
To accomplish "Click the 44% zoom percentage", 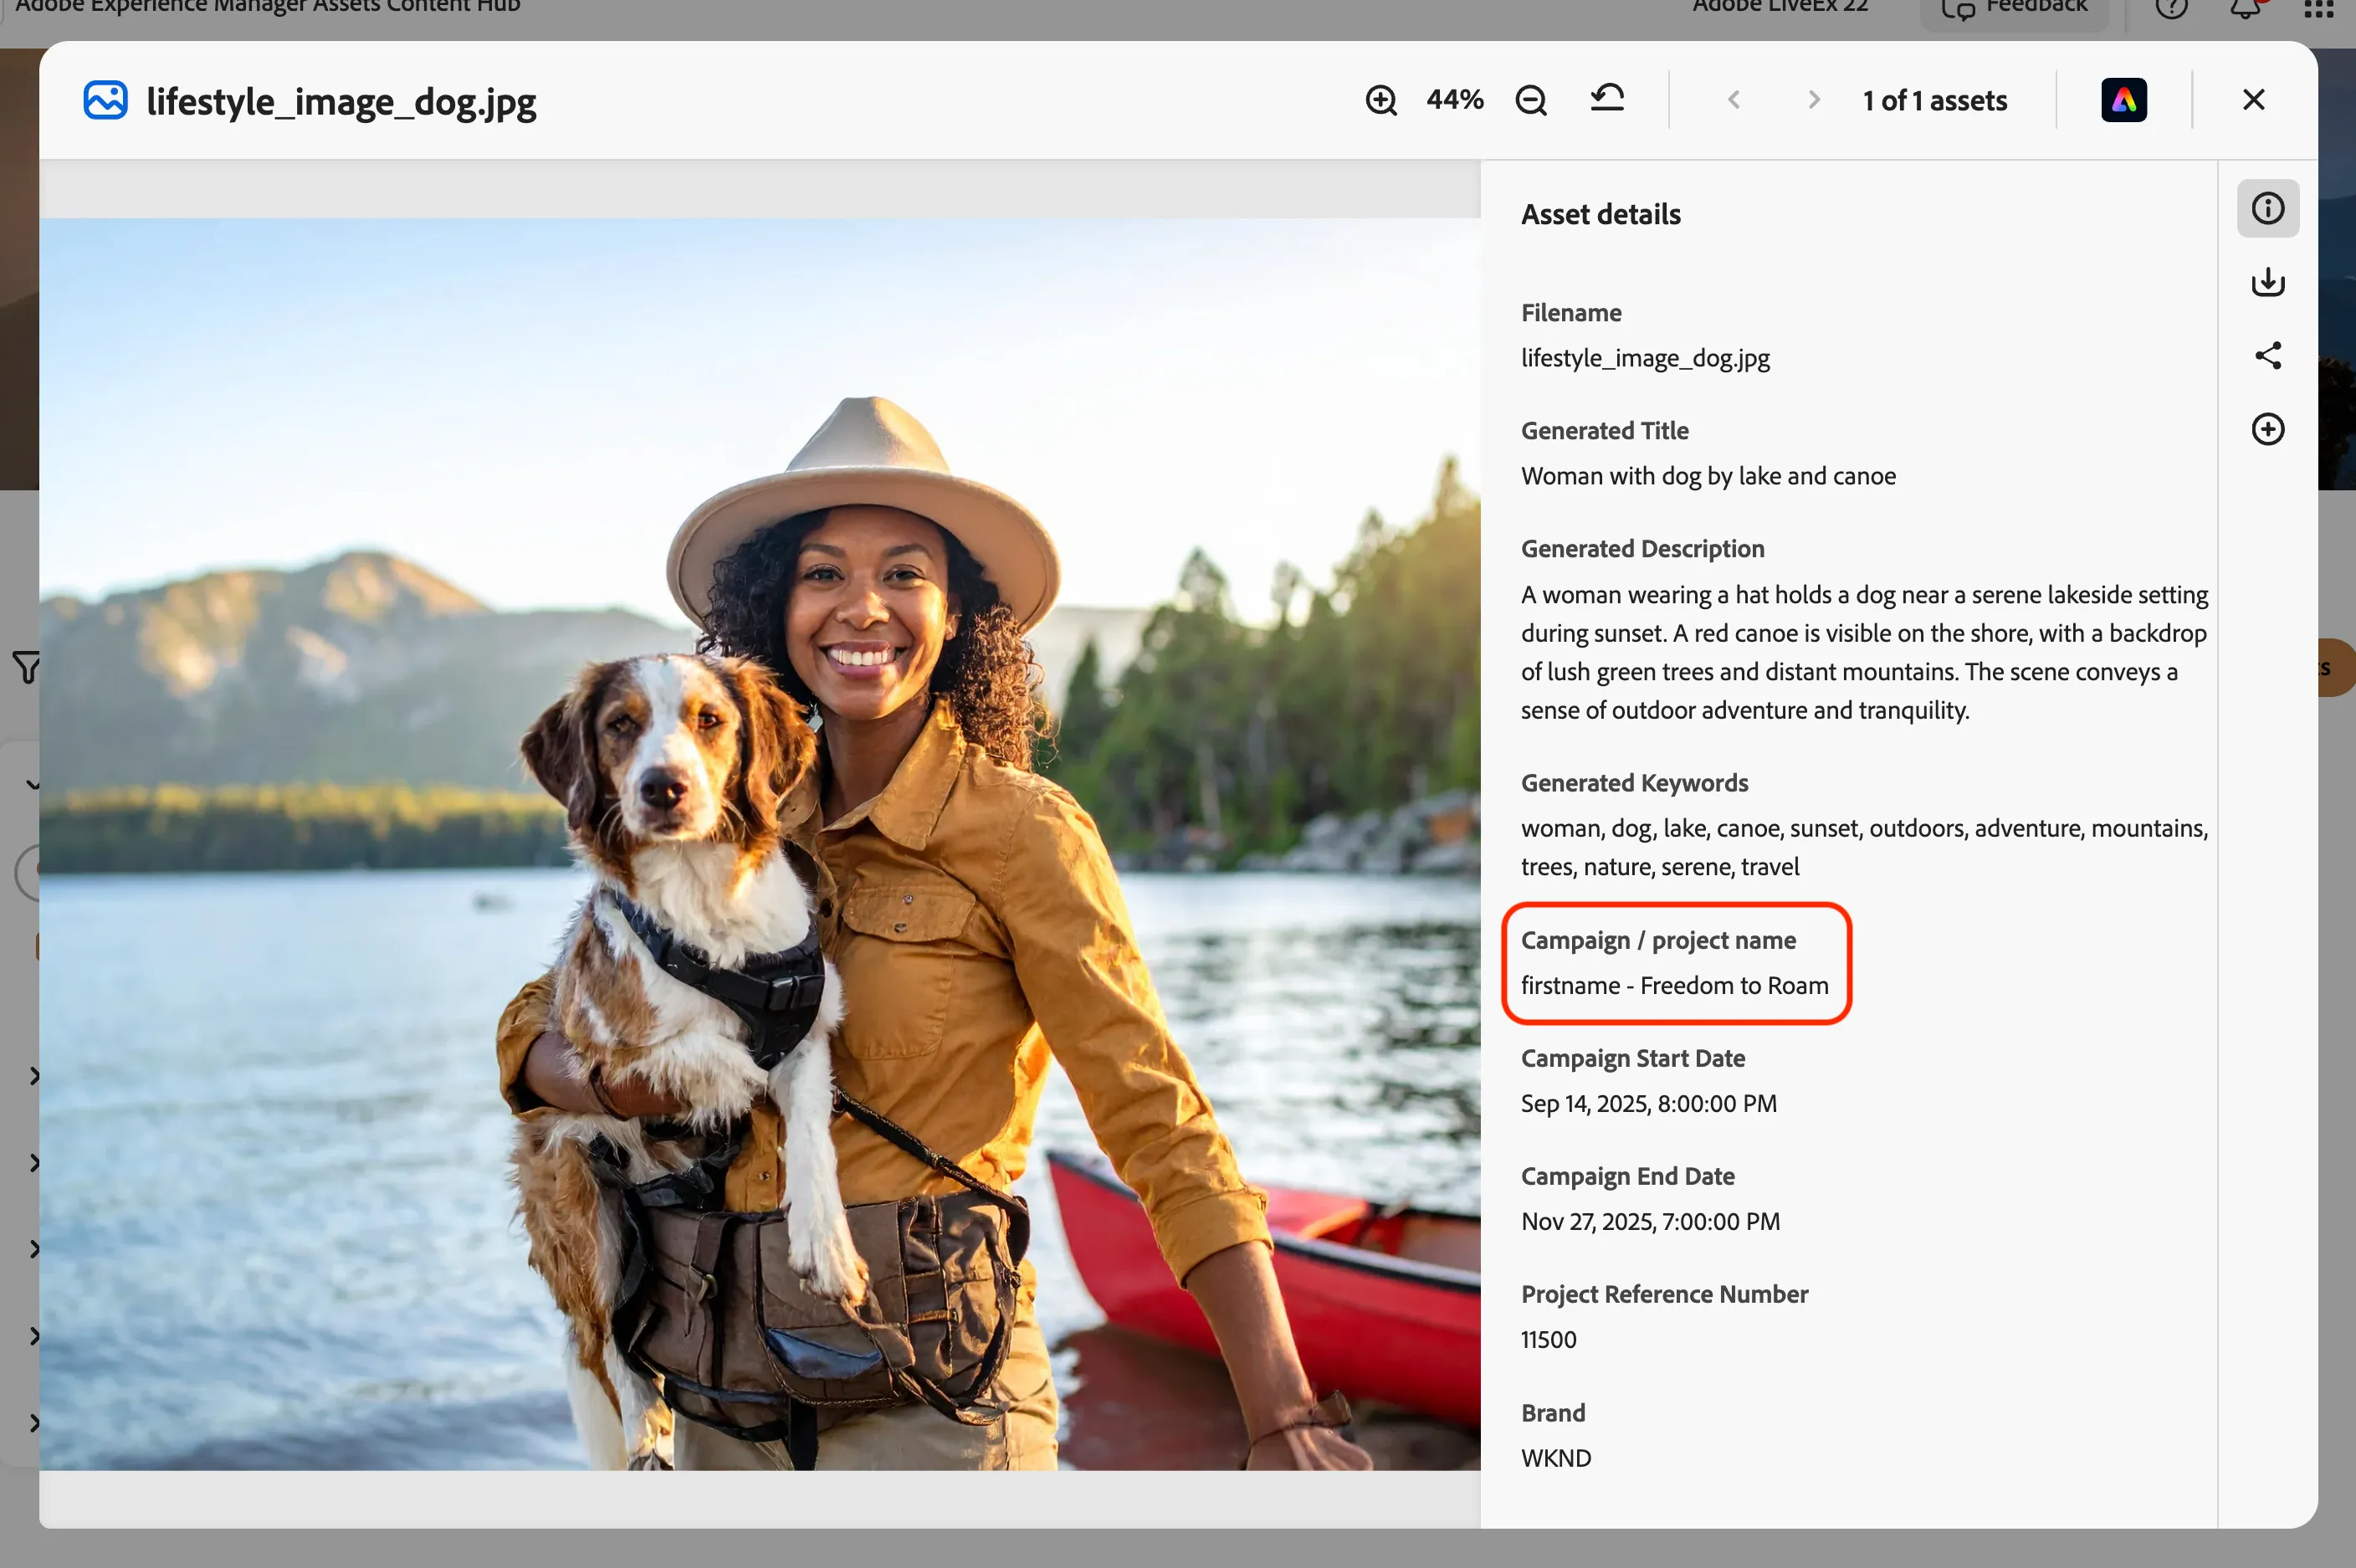I will 1455,100.
